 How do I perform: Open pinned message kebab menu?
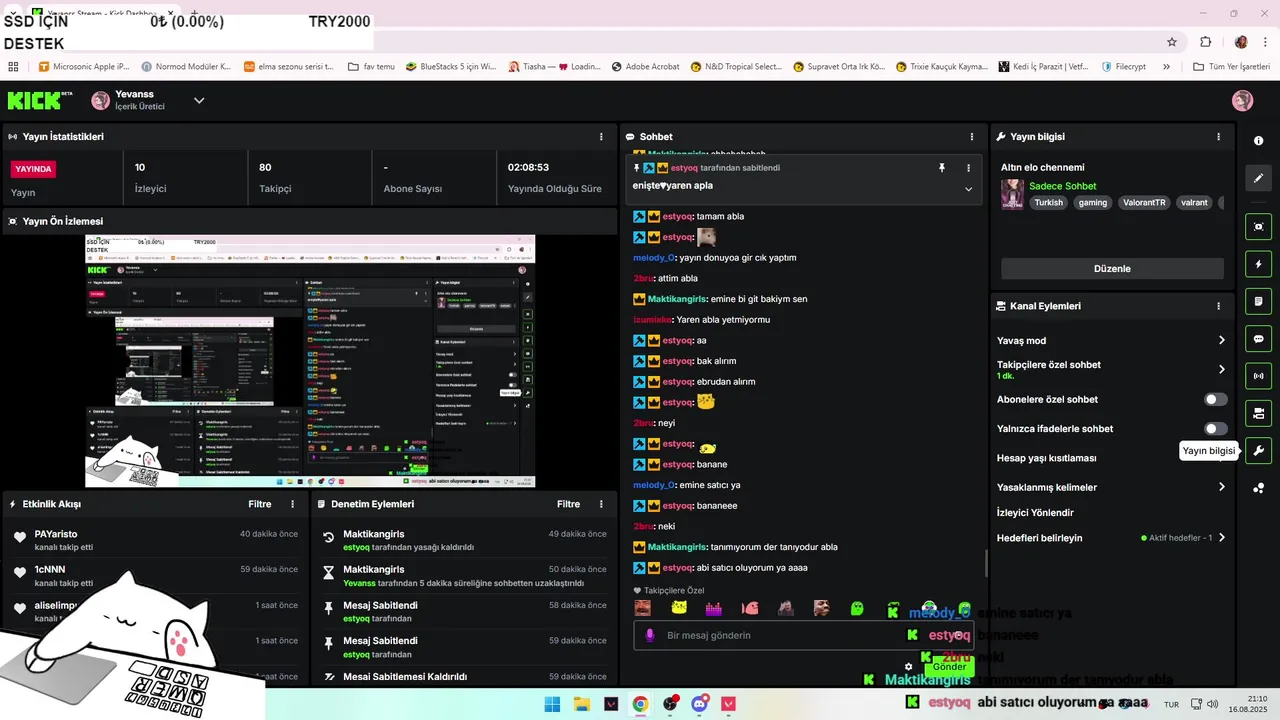[968, 168]
